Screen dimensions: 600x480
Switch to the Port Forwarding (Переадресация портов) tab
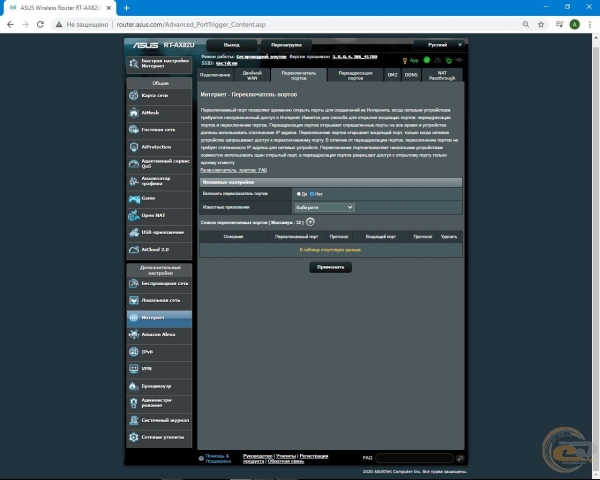[x=355, y=75]
